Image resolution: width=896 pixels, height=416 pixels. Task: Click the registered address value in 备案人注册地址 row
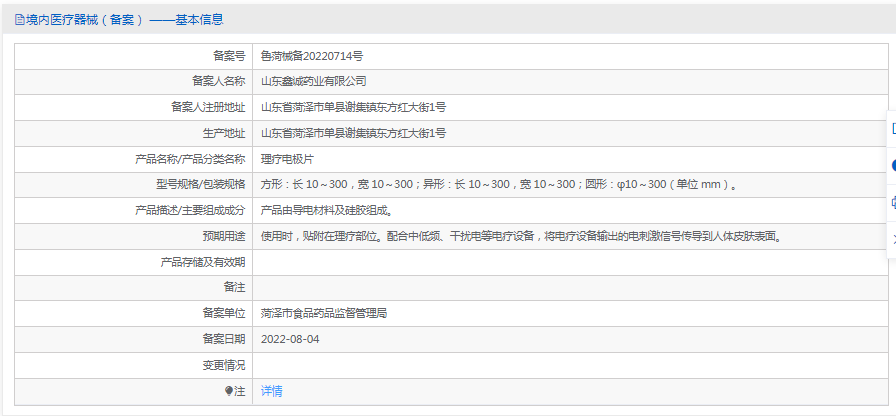click(354, 107)
